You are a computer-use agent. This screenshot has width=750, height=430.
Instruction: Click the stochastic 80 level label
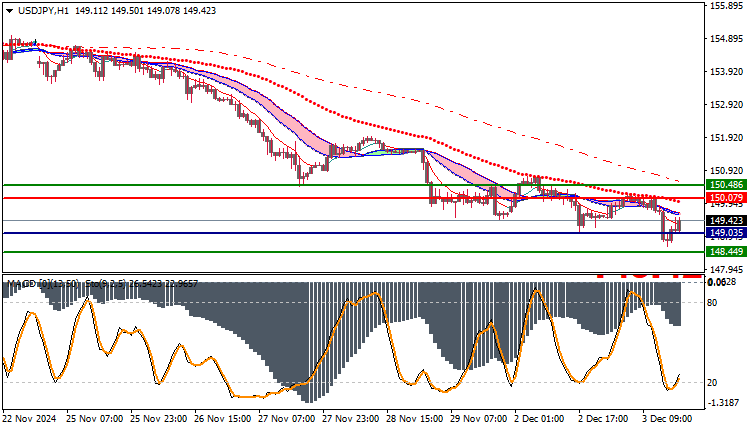click(x=712, y=302)
